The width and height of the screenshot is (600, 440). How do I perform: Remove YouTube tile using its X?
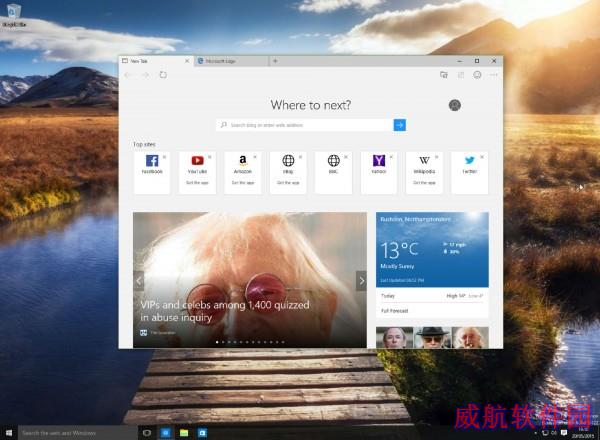tap(210, 157)
